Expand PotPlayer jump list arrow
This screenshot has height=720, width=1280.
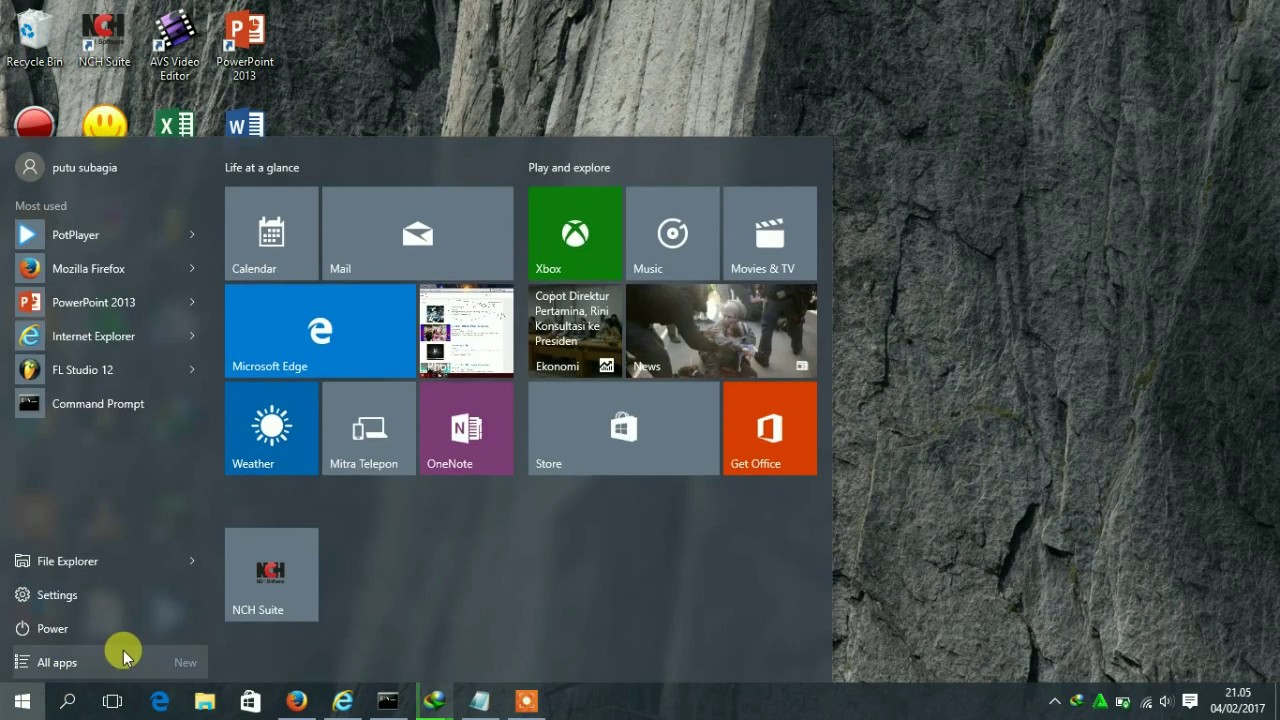(192, 235)
